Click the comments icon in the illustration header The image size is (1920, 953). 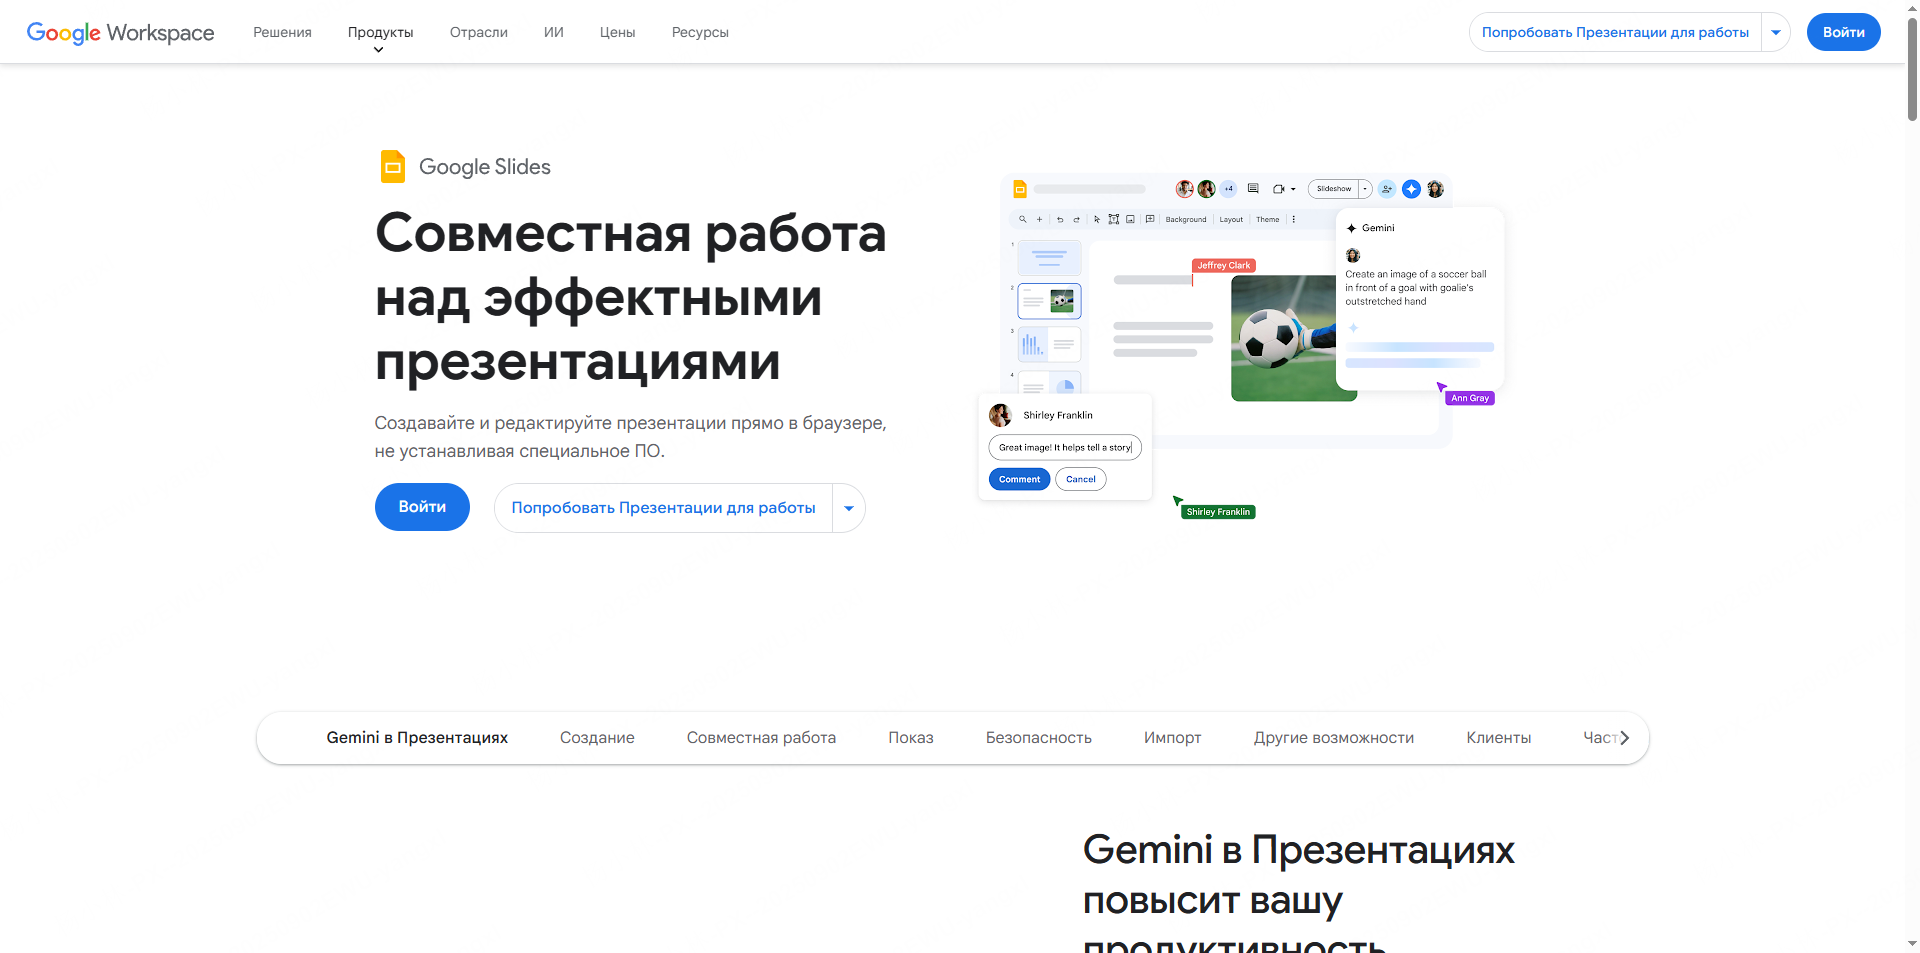pyautogui.click(x=1253, y=188)
